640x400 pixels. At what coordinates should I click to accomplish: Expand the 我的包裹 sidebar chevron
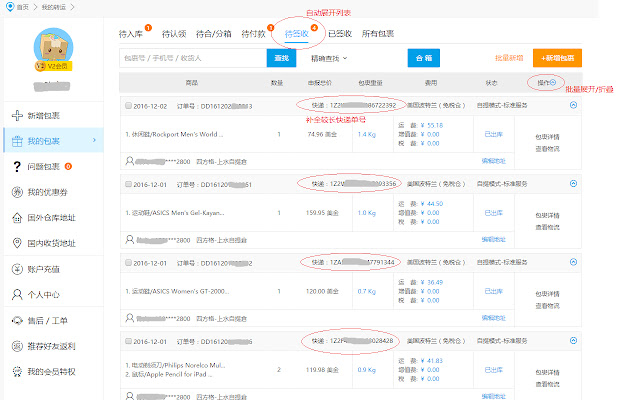coord(94,140)
